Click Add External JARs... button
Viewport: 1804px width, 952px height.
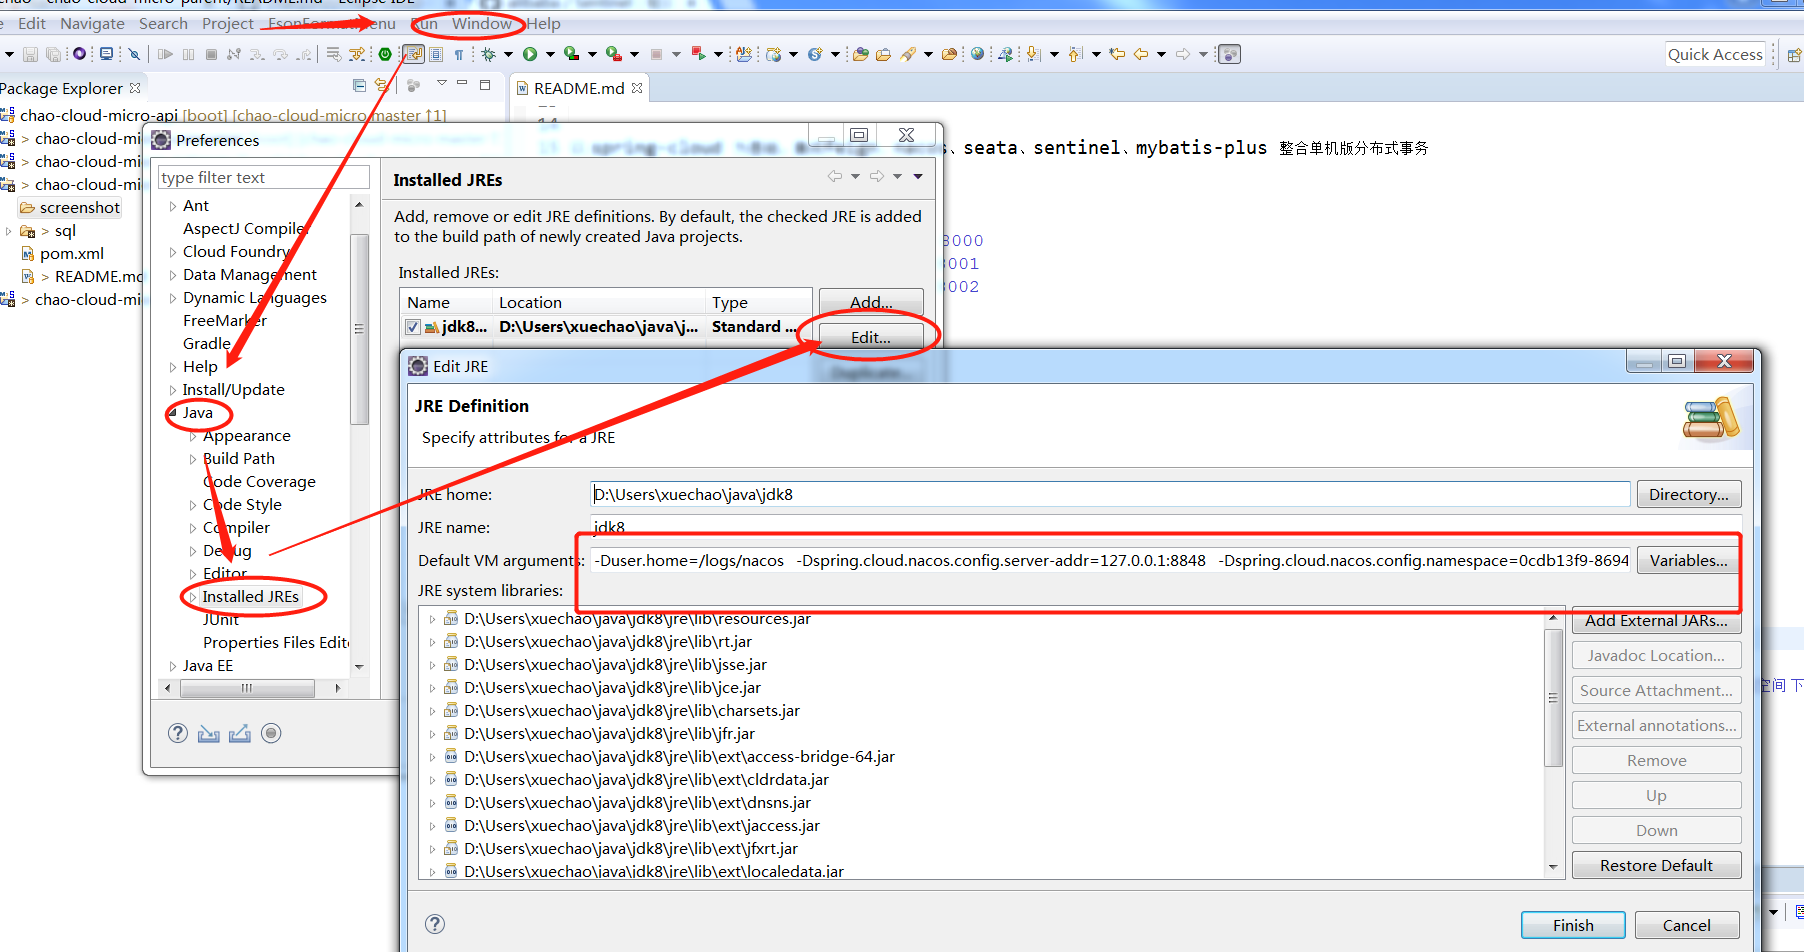[x=1656, y=620]
